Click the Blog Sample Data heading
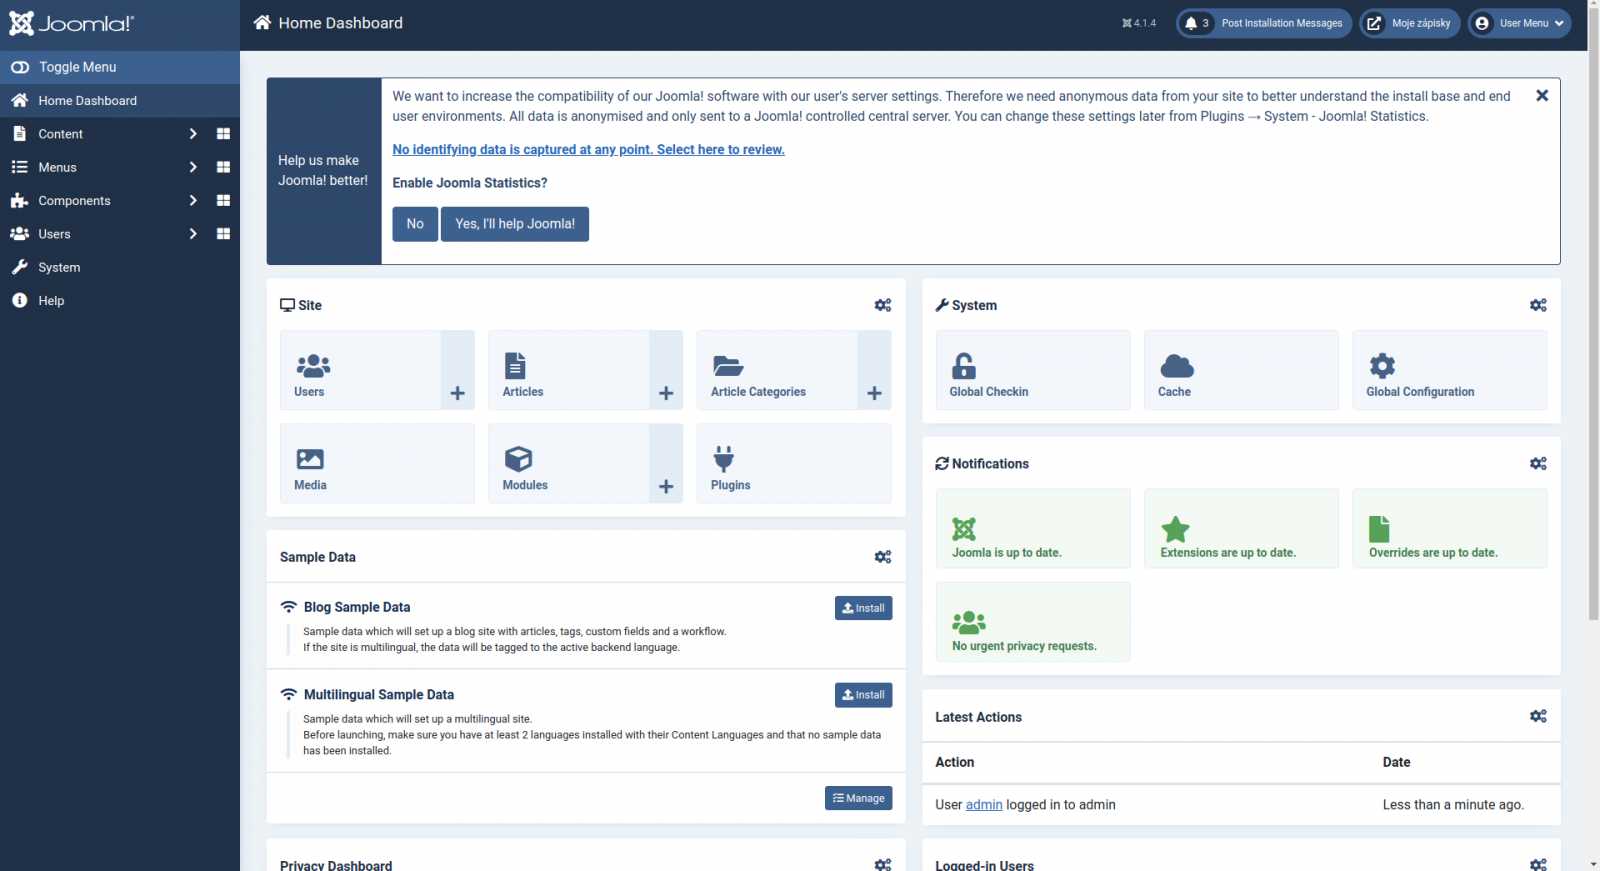The height and width of the screenshot is (871, 1600). 357,607
